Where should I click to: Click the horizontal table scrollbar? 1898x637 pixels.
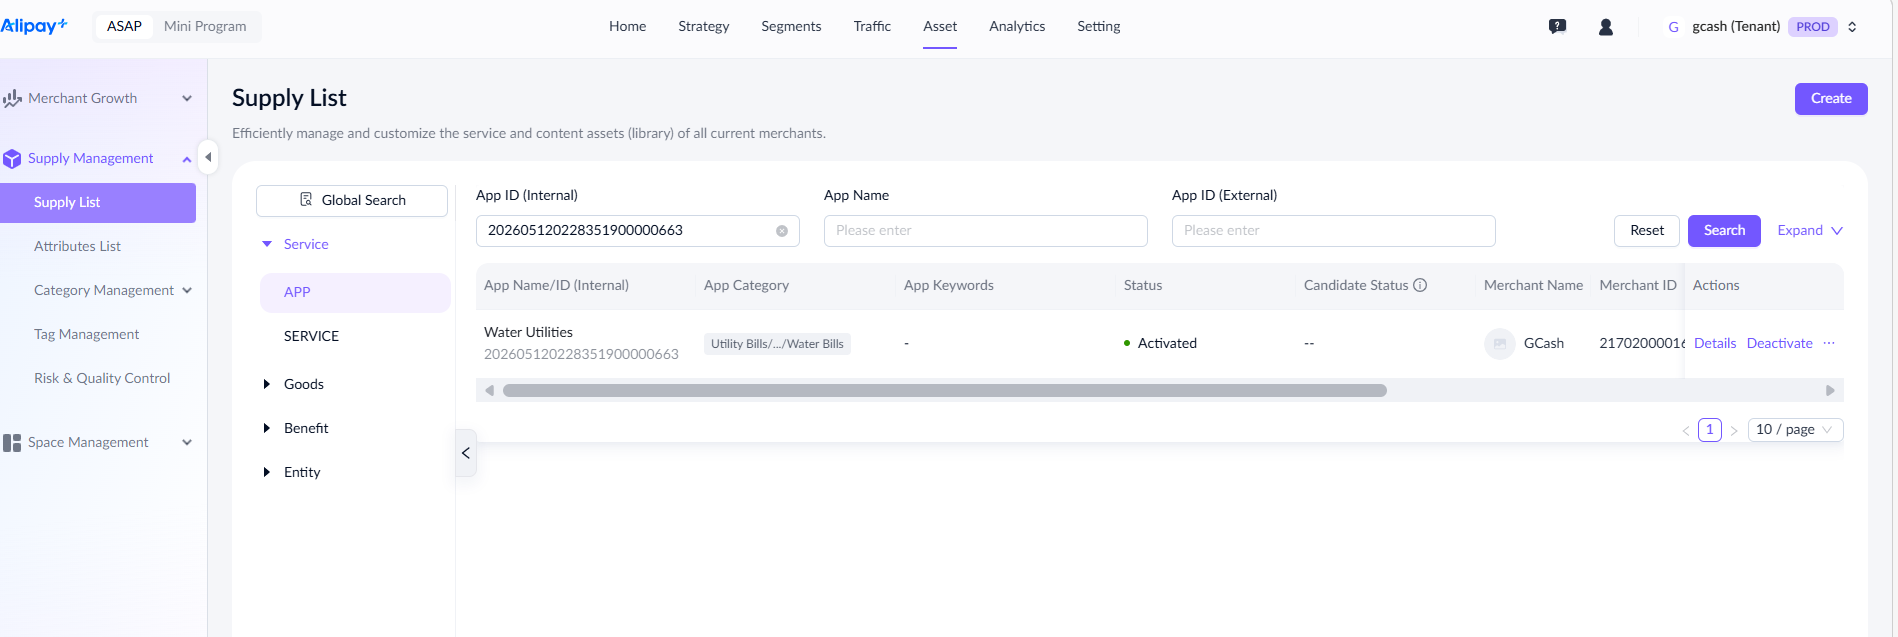click(x=945, y=390)
